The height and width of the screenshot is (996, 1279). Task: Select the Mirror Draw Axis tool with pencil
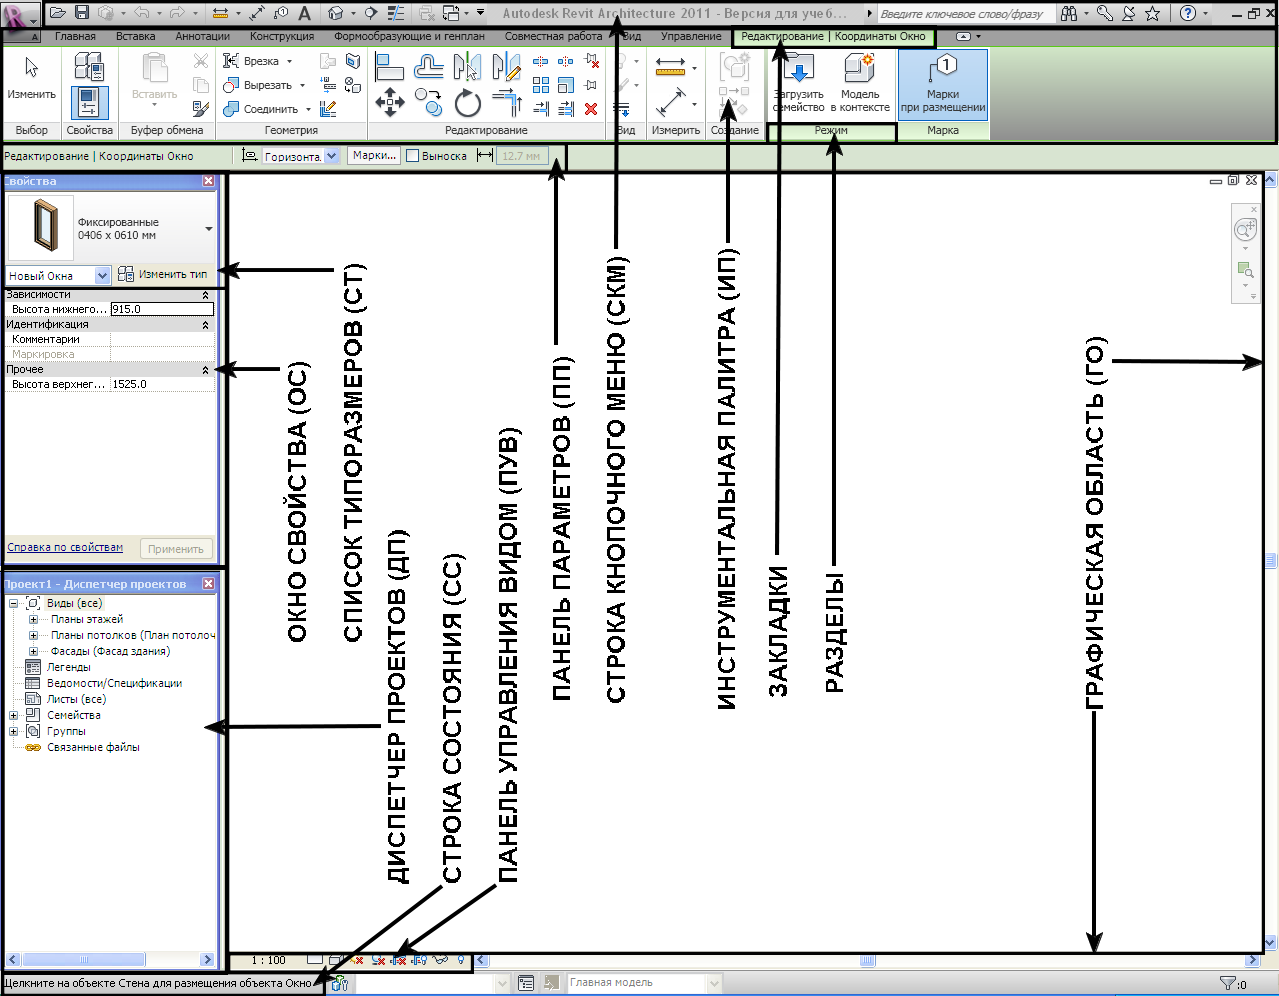coord(507,66)
